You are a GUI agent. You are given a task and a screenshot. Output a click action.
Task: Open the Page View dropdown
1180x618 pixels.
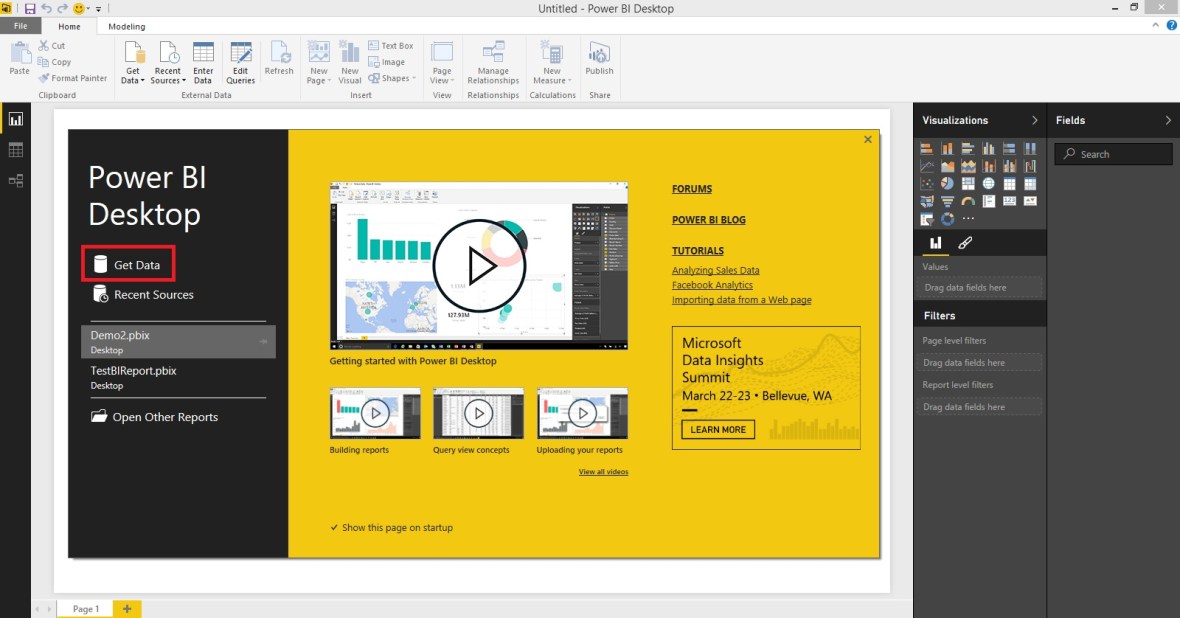[455, 78]
